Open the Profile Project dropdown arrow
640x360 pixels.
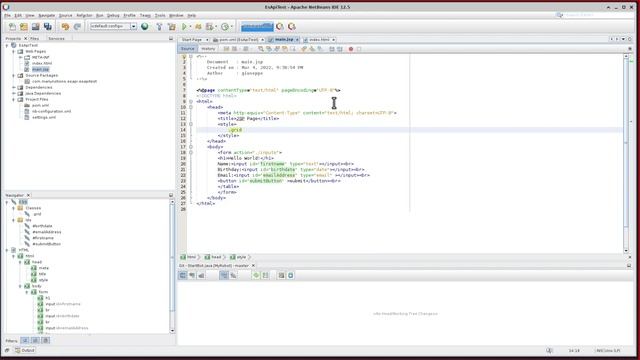[231, 27]
